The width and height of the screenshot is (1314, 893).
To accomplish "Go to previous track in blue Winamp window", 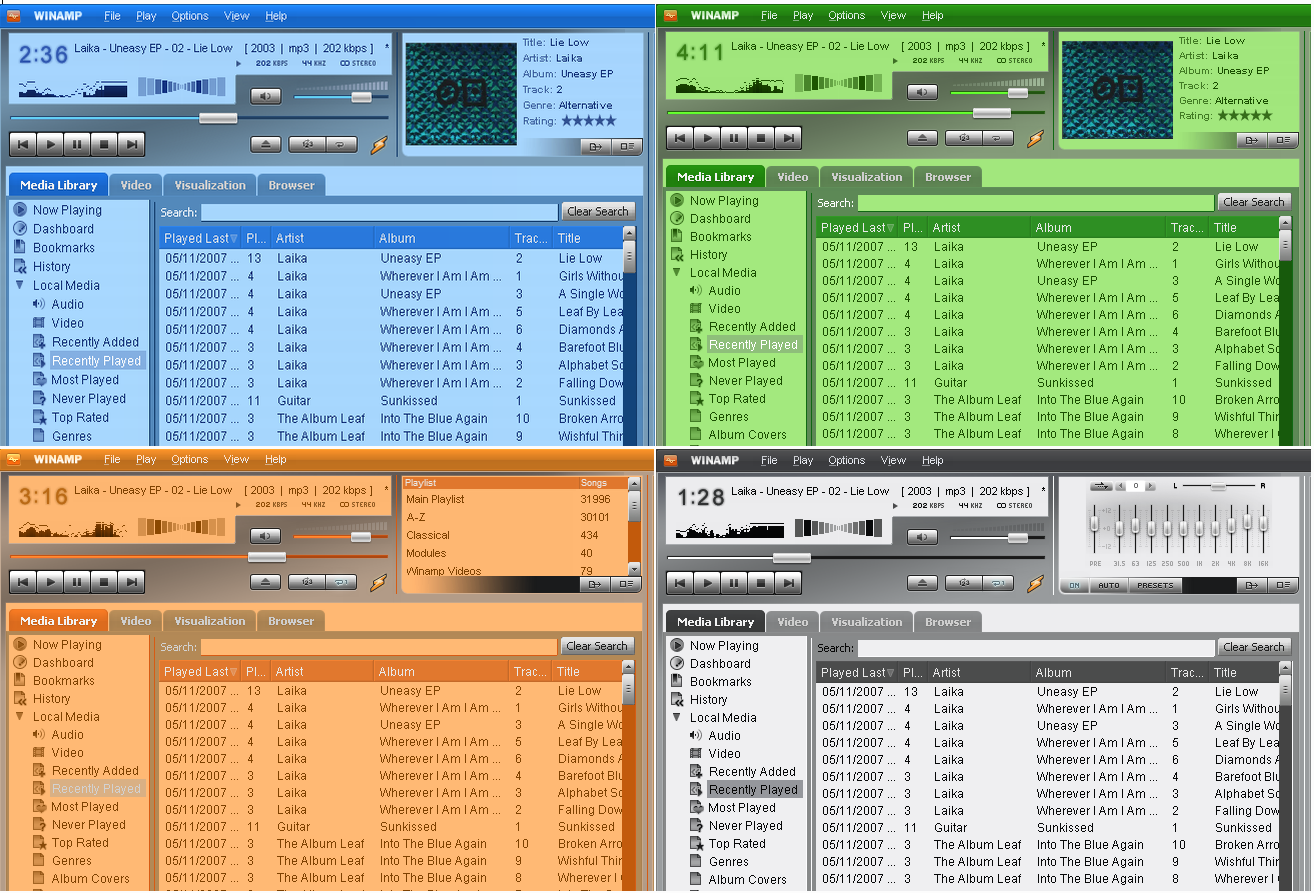I will [x=23, y=145].
